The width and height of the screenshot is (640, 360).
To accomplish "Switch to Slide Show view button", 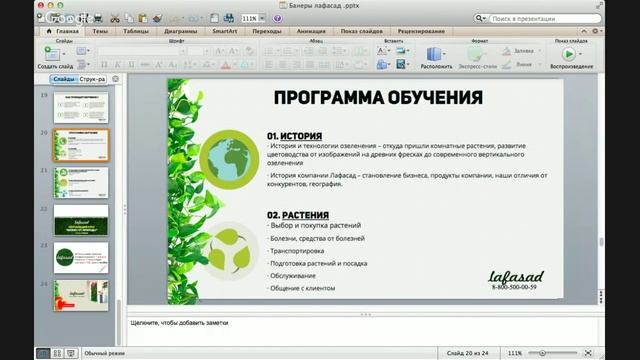I will pyautogui.click(x=71, y=353).
